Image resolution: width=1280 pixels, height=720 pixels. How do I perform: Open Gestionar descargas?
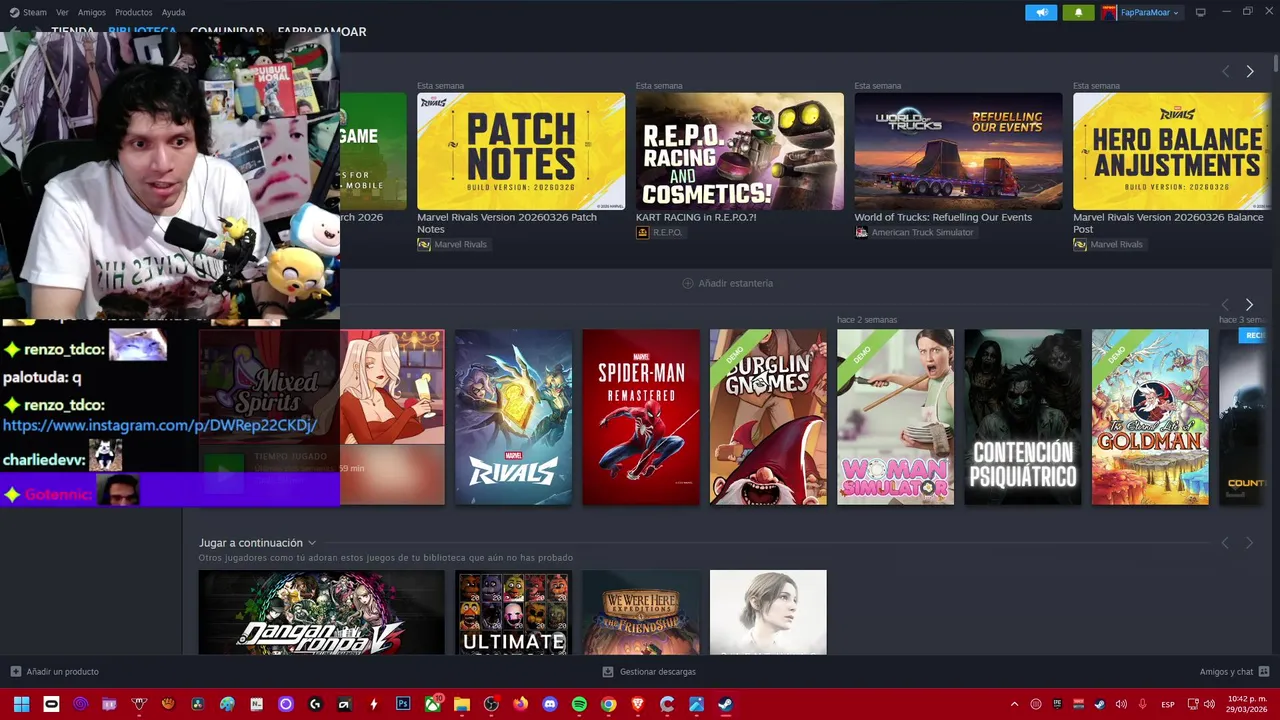point(649,672)
